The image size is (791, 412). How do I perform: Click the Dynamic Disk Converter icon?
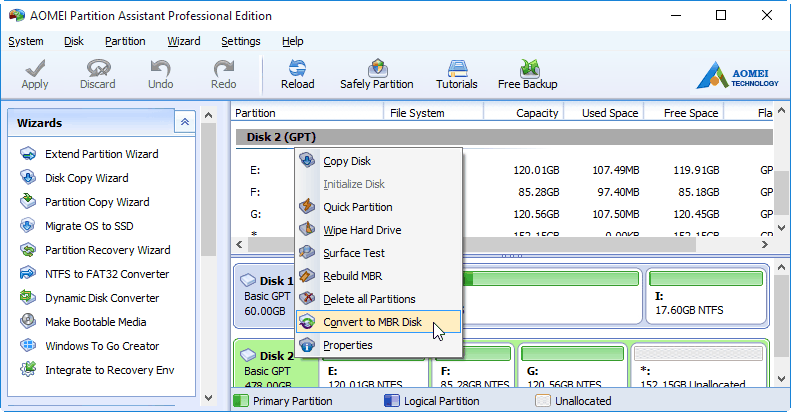(x=28, y=298)
